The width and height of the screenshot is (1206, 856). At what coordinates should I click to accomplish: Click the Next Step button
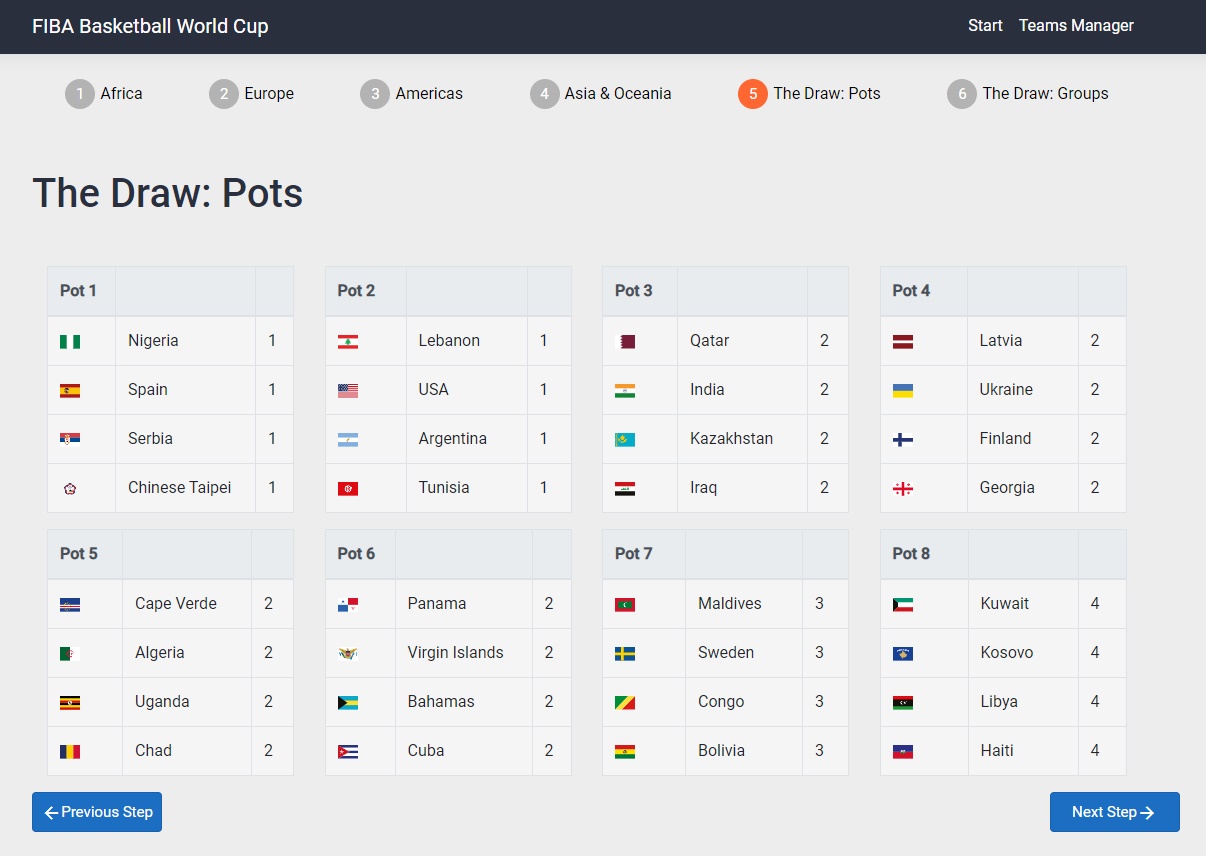[x=1115, y=812]
